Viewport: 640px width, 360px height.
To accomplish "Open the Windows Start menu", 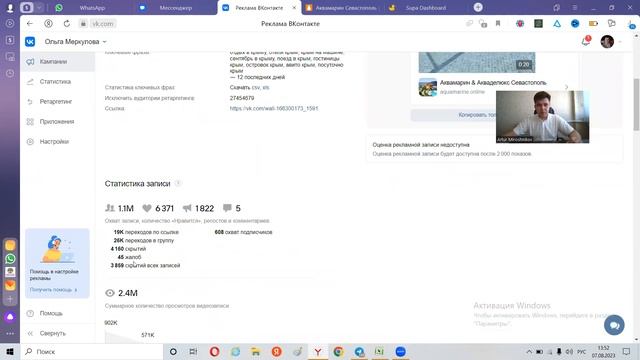I will [x=10, y=351].
